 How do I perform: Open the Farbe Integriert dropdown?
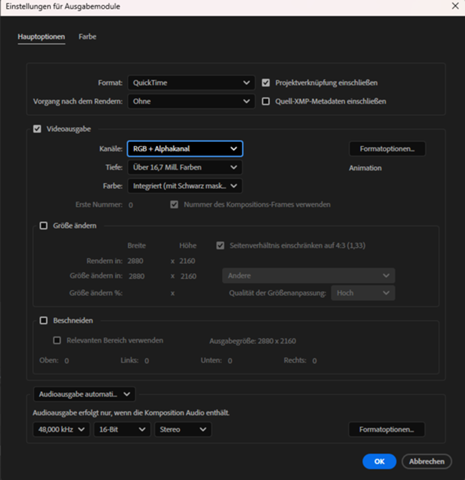coord(185,186)
